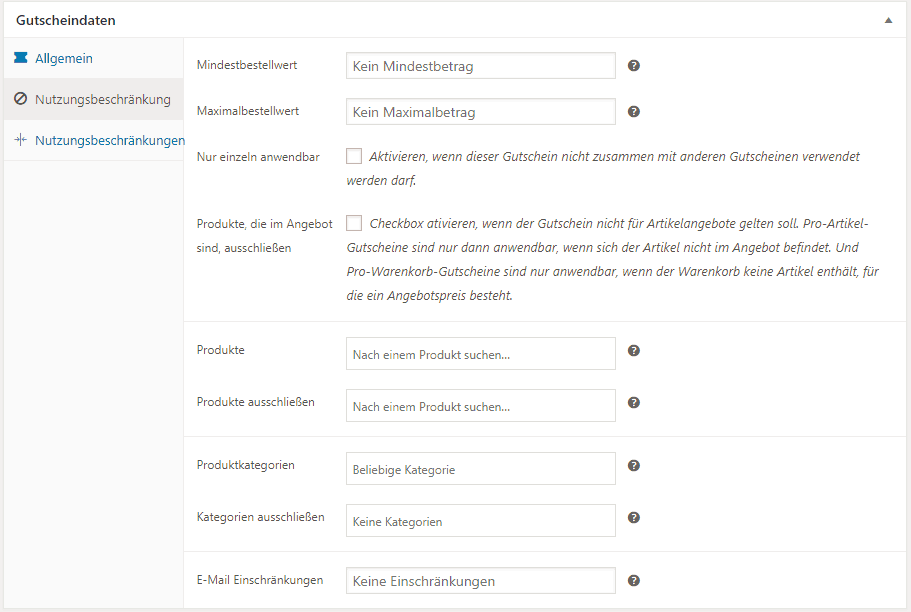Click the help icon beside Maximalbestellwert
Screen dimensions: 911x612
pyautogui.click(x=634, y=111)
